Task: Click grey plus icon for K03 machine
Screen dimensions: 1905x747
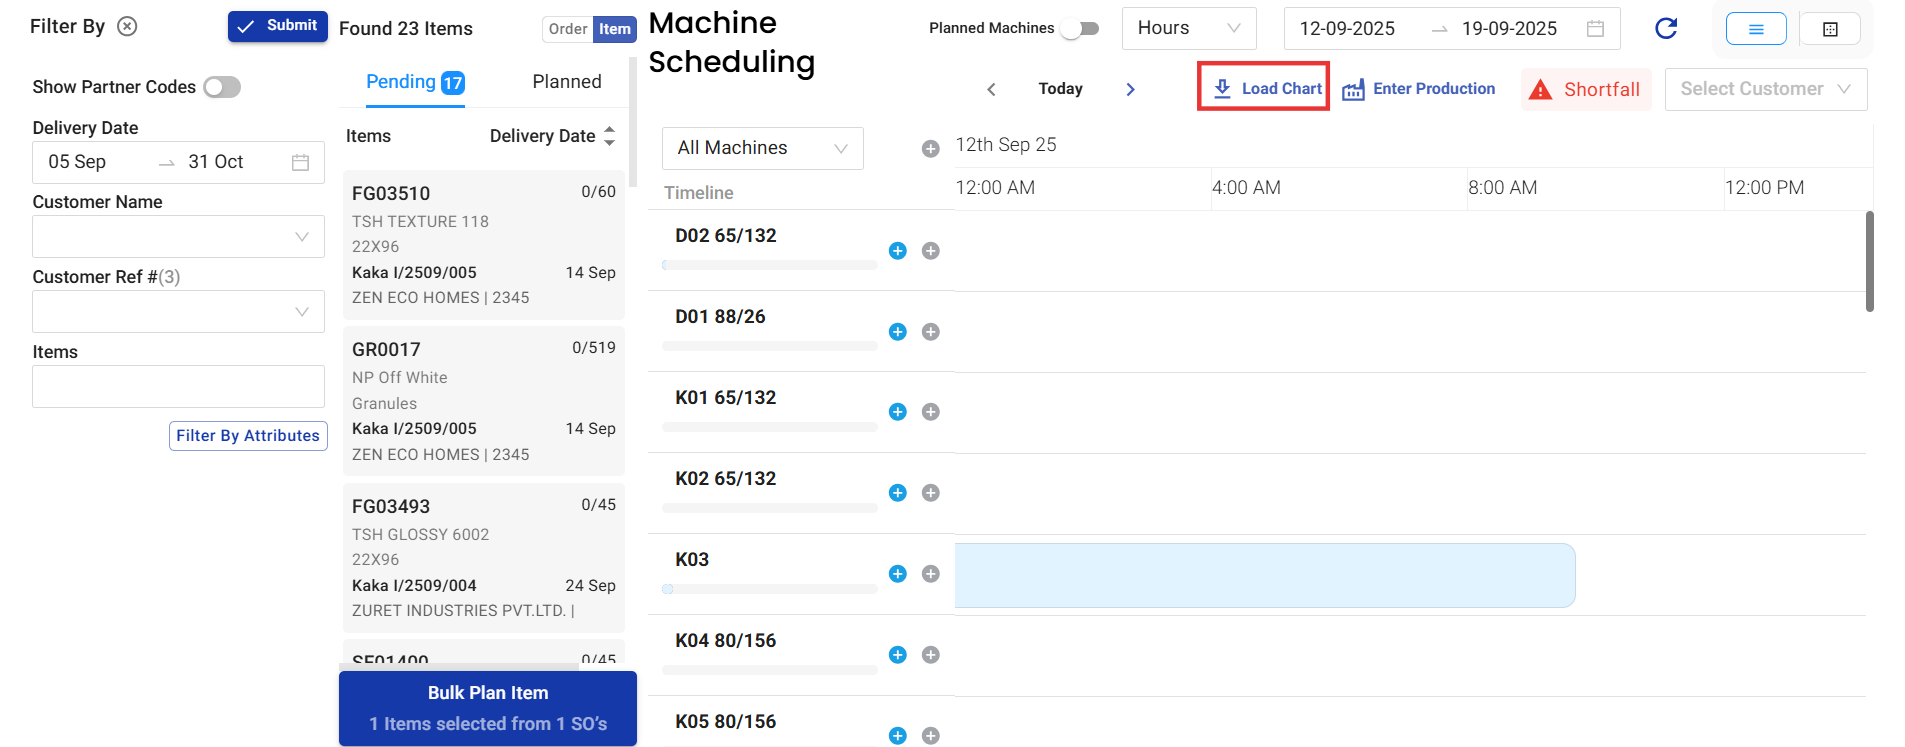Action: pyautogui.click(x=930, y=574)
